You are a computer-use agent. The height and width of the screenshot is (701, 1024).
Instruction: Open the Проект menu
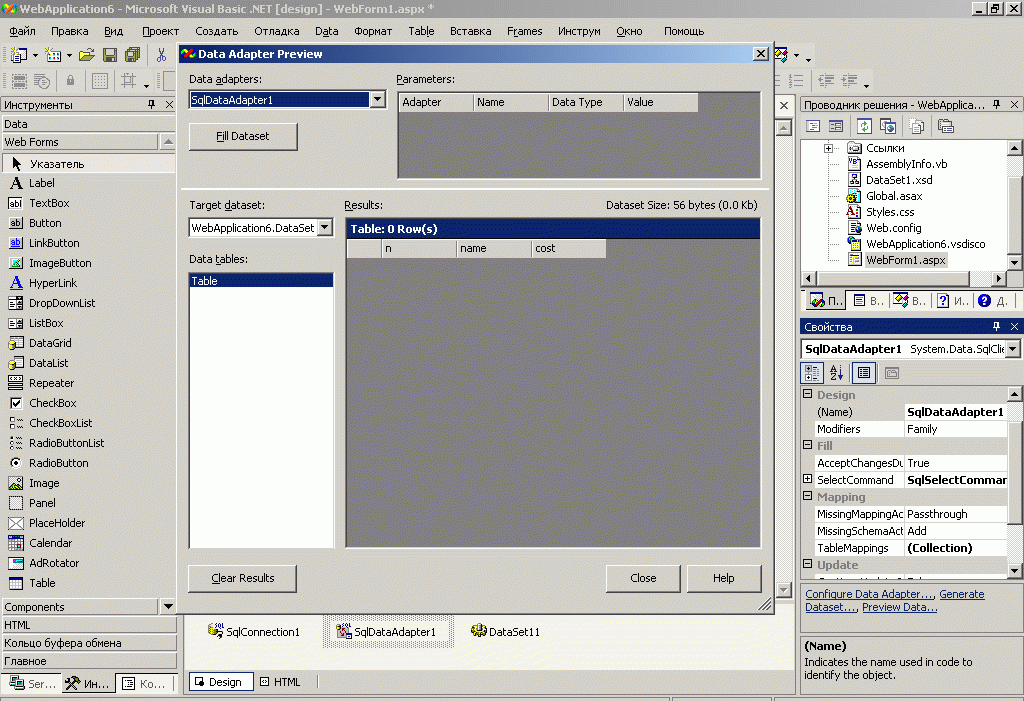[160, 31]
